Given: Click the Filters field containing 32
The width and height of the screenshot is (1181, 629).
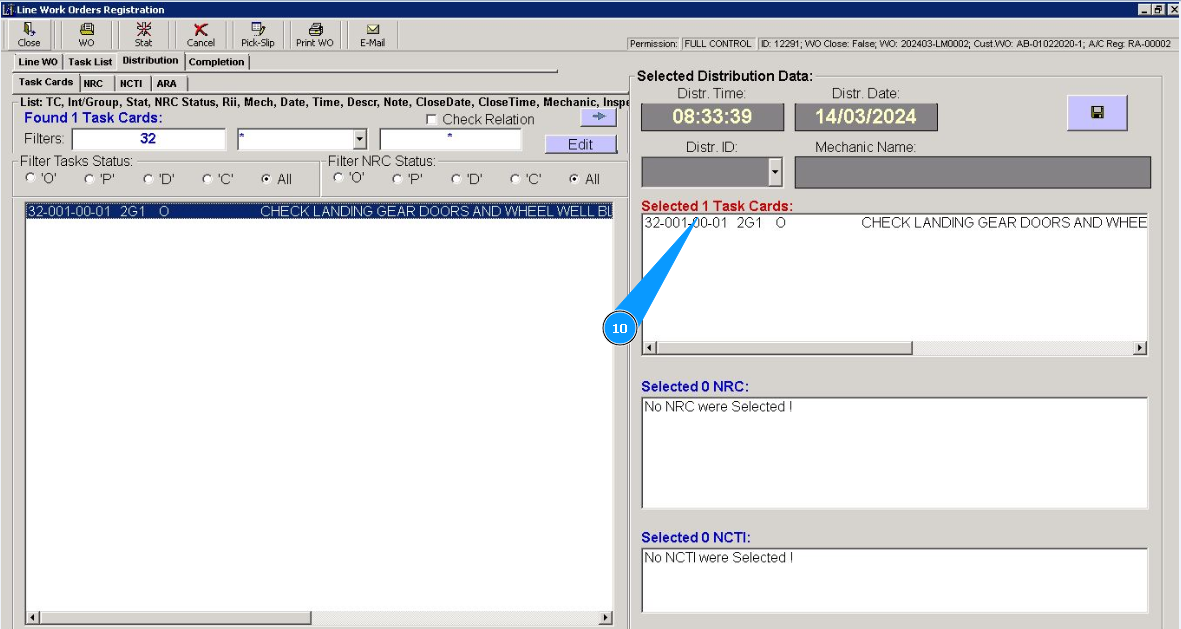Looking at the screenshot, I should click(x=148, y=139).
